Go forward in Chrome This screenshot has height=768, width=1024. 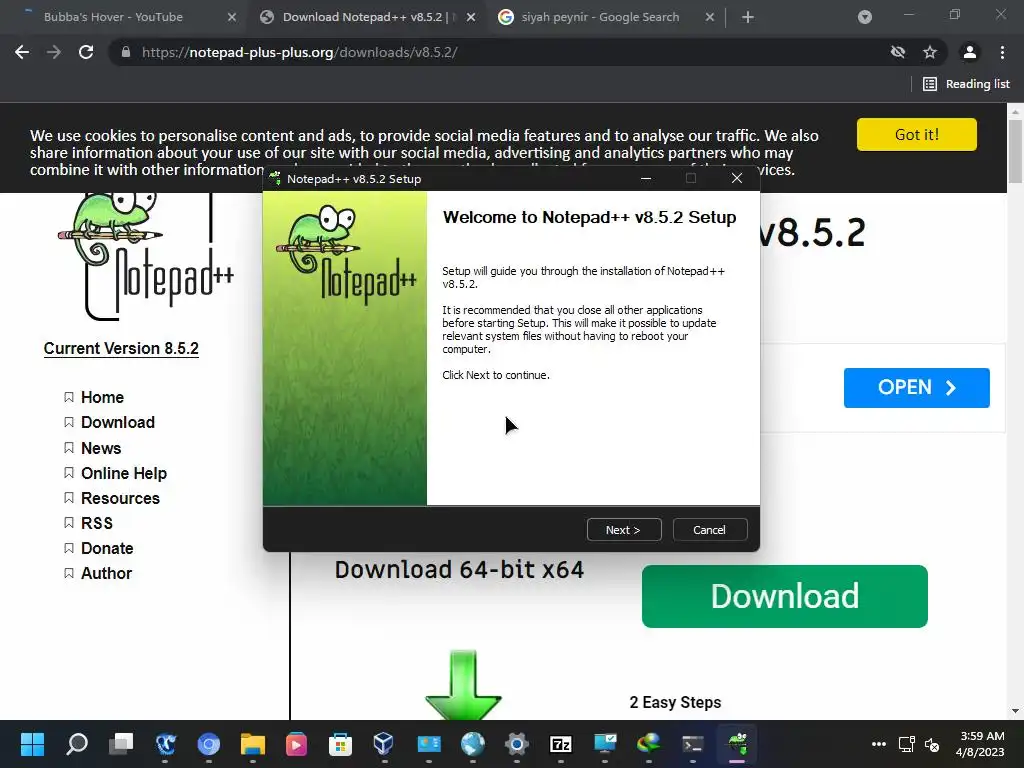point(54,52)
